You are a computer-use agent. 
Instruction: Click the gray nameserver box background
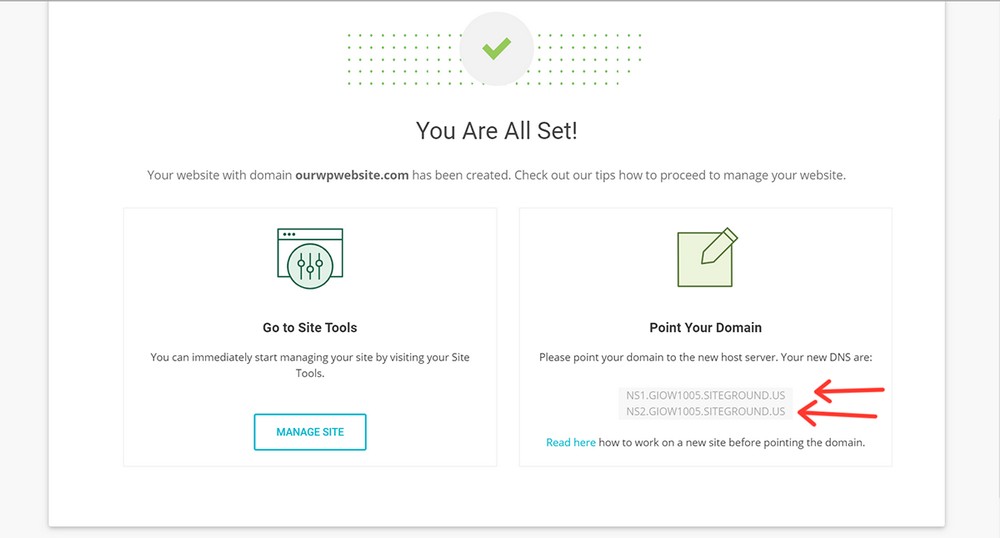[705, 404]
